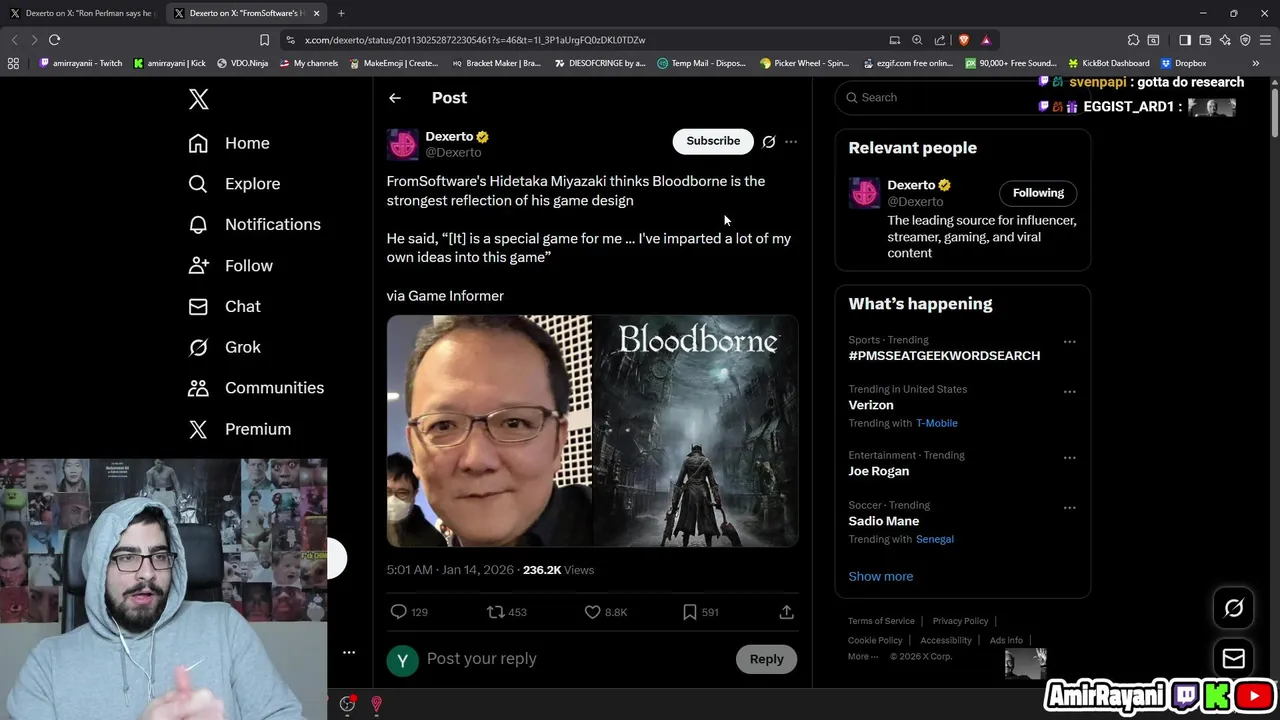Open options for Joe Rogan trend
The width and height of the screenshot is (1280, 720).
1069,458
